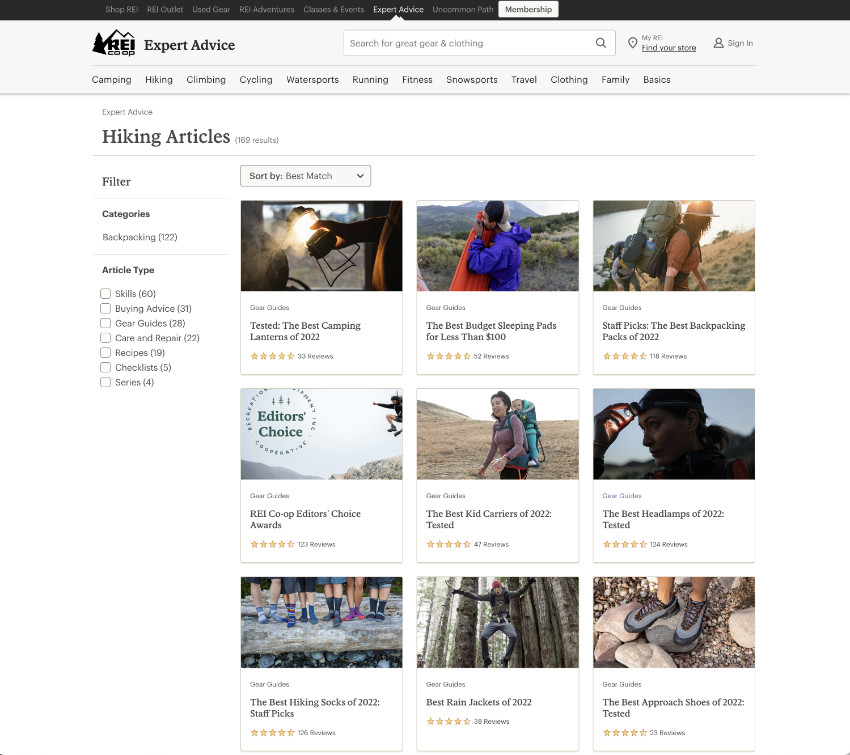Open the Running category
Screen dimensions: 850x755
[370, 80]
